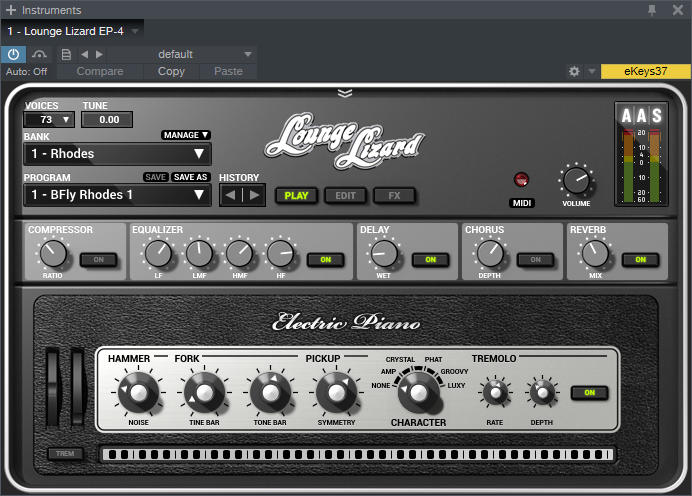
Task: Switch to the FX view tab
Action: pyautogui.click(x=394, y=195)
